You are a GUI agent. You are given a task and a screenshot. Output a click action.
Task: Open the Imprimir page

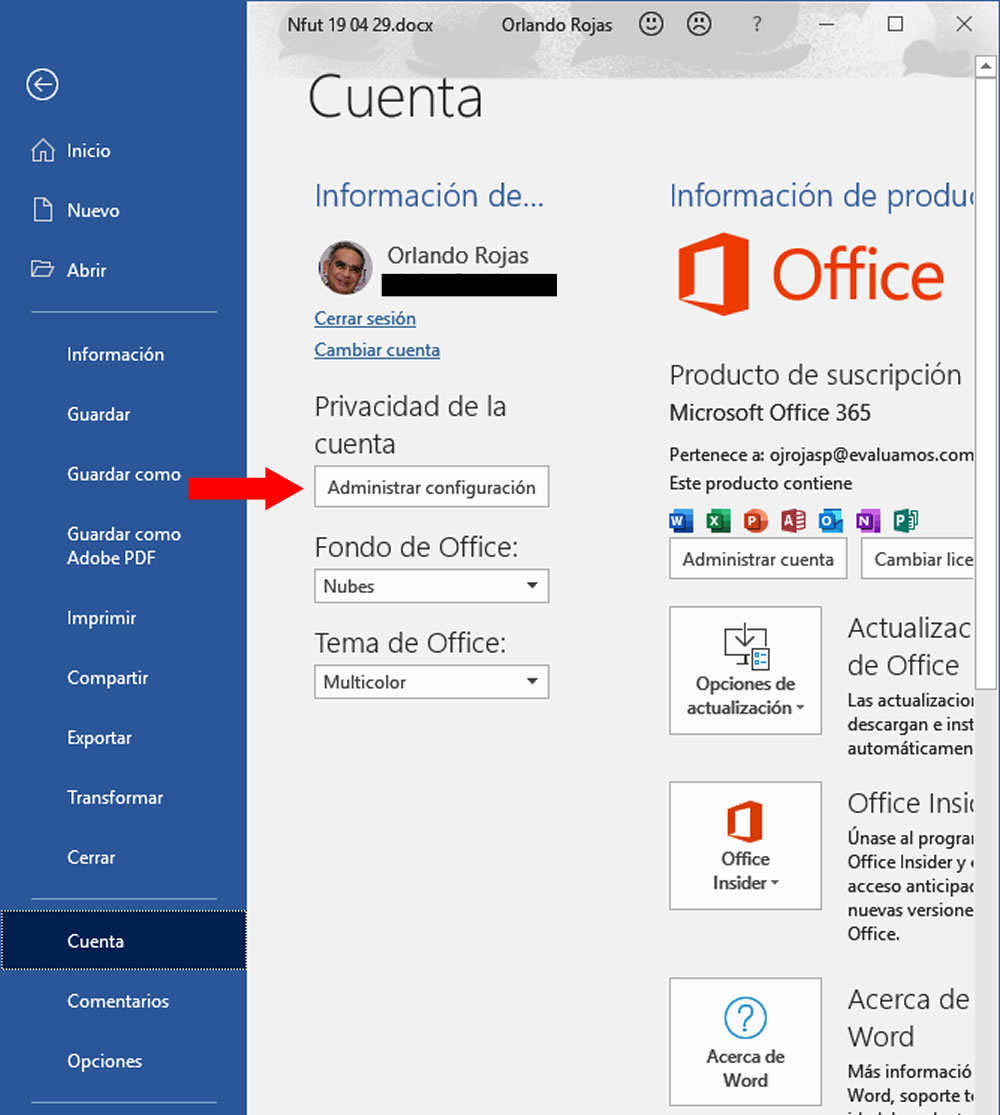coord(102,618)
